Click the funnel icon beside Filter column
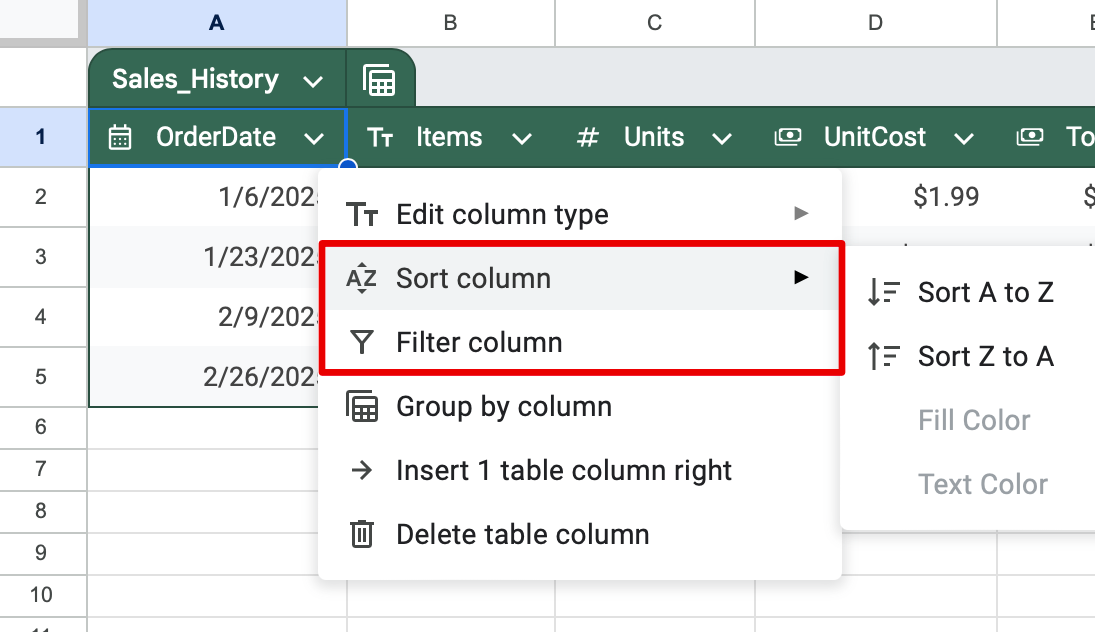This screenshot has height=632, width=1095. (x=360, y=342)
